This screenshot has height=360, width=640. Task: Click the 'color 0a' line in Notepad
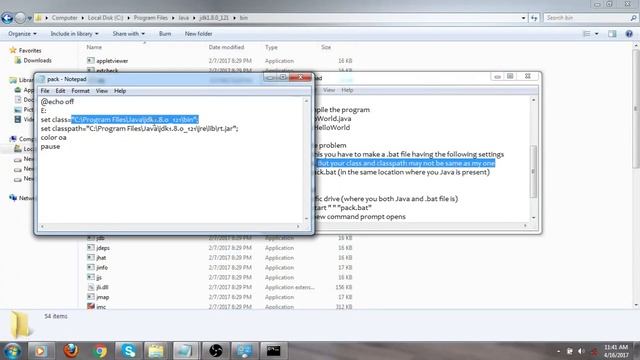point(53,138)
